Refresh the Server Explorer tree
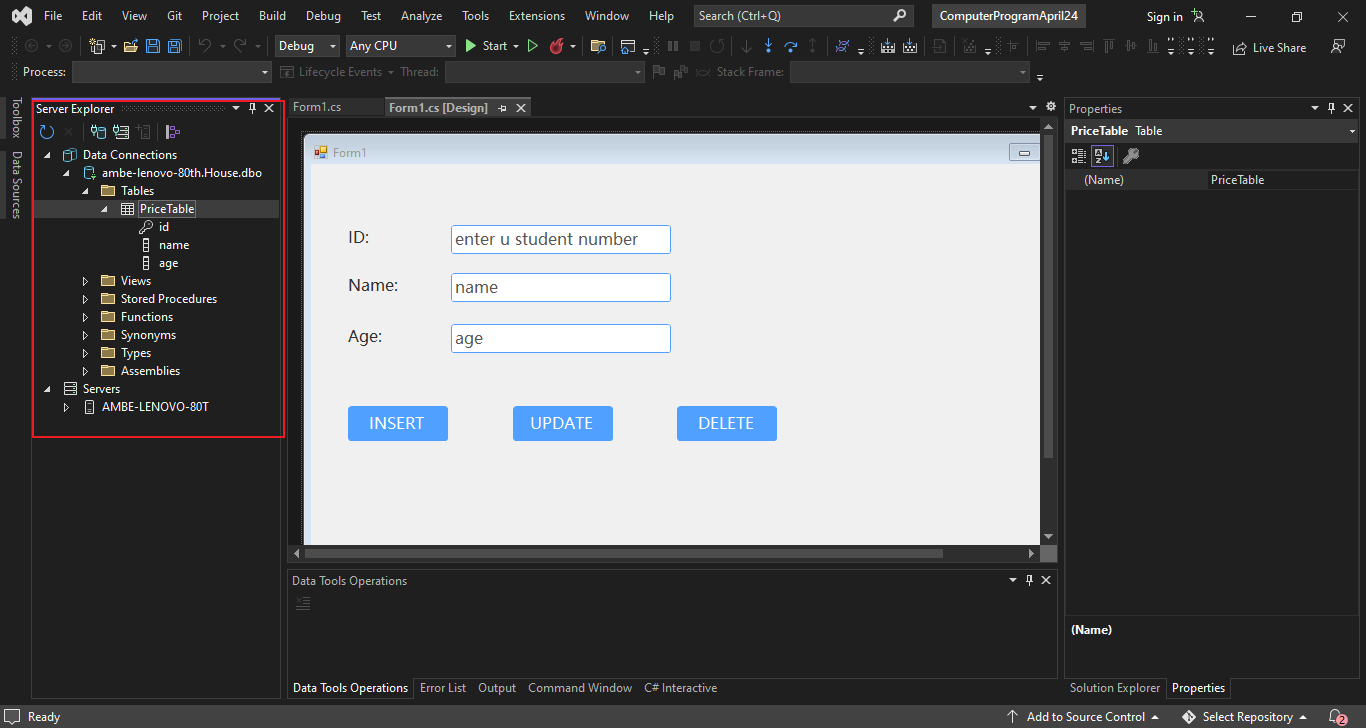Viewport: 1366px width, 728px height. point(47,131)
